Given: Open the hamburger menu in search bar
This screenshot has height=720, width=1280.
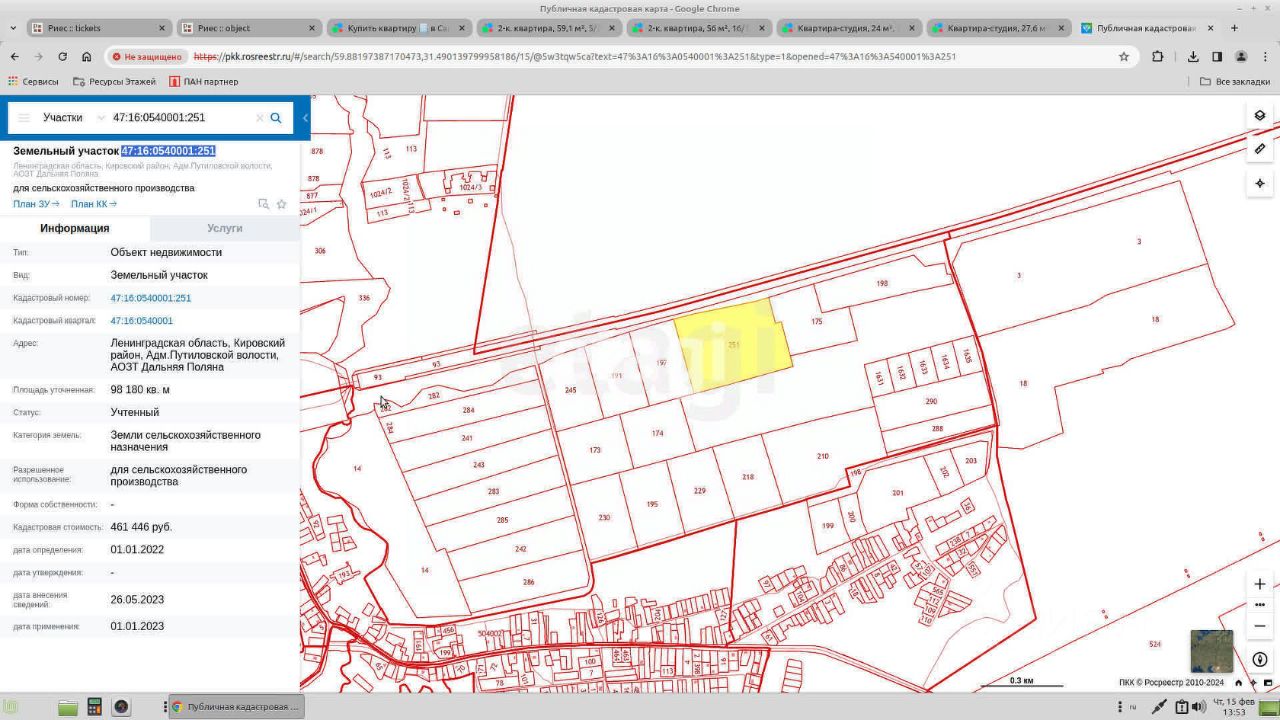Looking at the screenshot, I should (x=24, y=118).
